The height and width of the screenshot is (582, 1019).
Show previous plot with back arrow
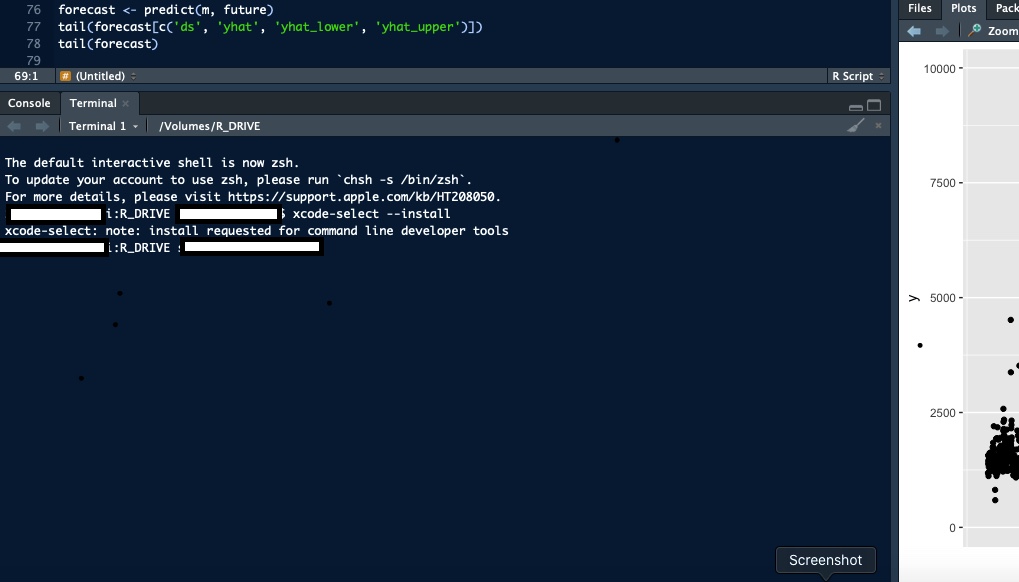point(914,31)
